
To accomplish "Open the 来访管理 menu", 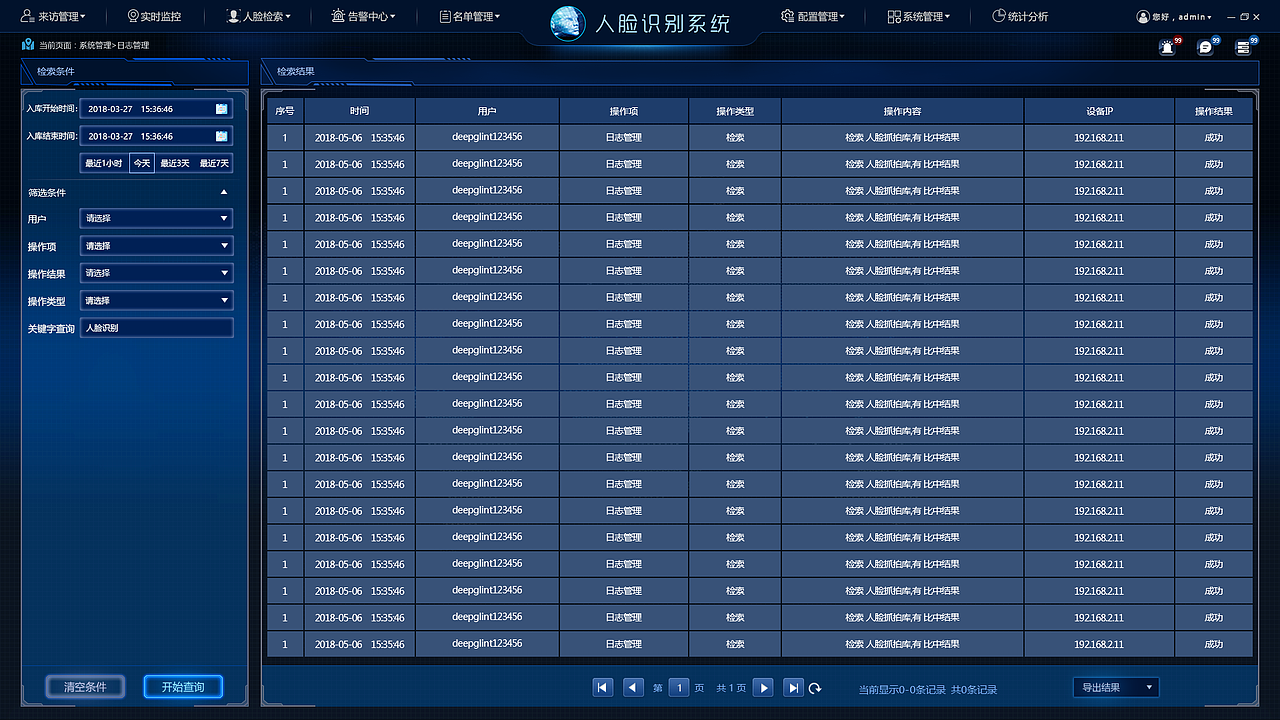I will [54, 16].
